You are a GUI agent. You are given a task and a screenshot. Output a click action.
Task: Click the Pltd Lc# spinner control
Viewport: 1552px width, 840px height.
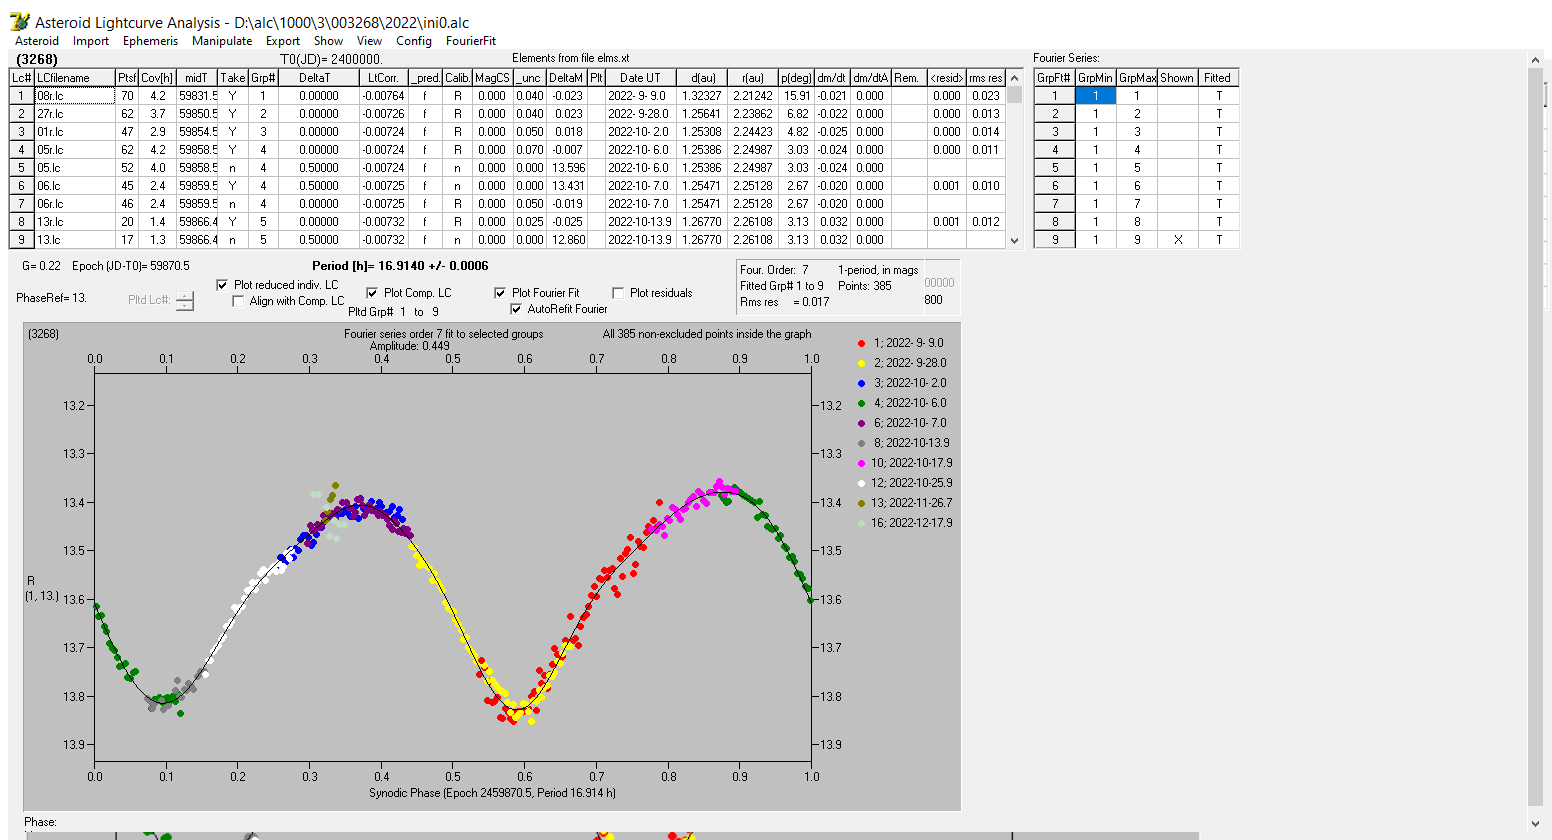pos(185,300)
